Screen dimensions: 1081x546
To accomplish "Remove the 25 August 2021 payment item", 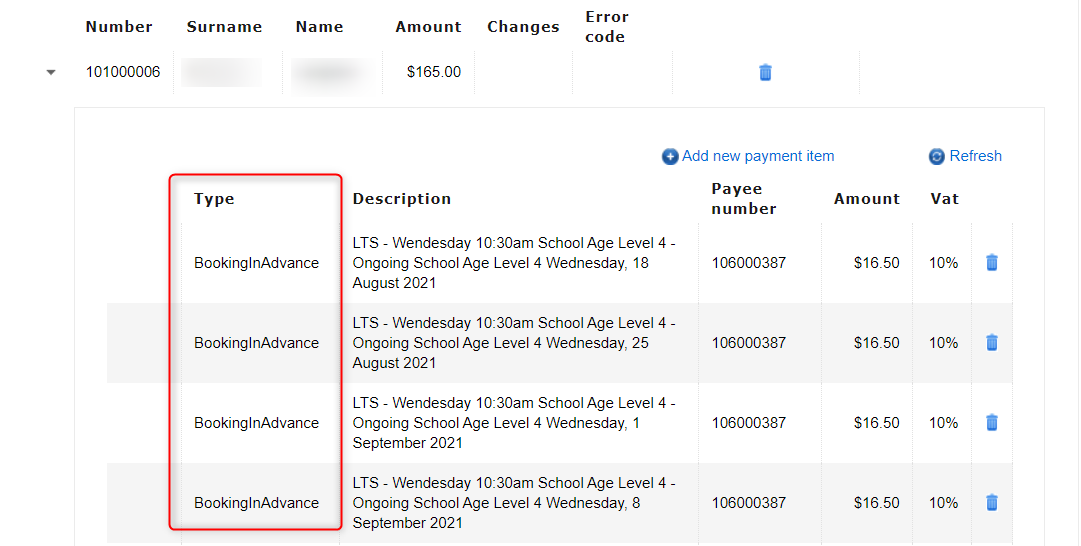I will point(991,343).
